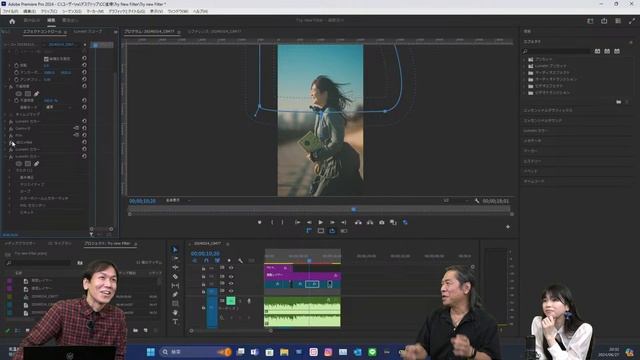640x360 pixels.
Task: Open the Lumetri カラー panel at right
Action: click(x=536, y=131)
